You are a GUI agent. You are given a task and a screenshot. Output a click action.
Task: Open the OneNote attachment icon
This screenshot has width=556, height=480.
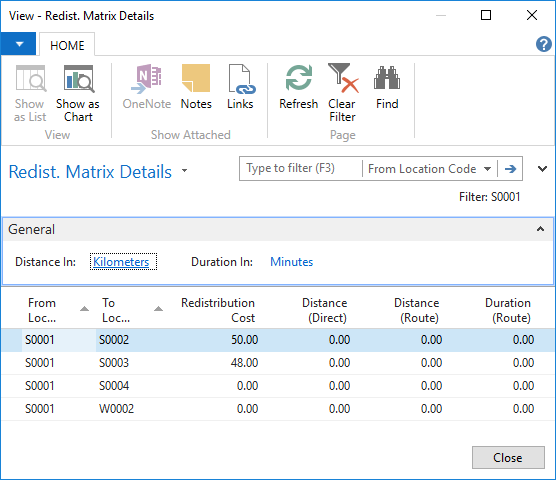(x=146, y=79)
